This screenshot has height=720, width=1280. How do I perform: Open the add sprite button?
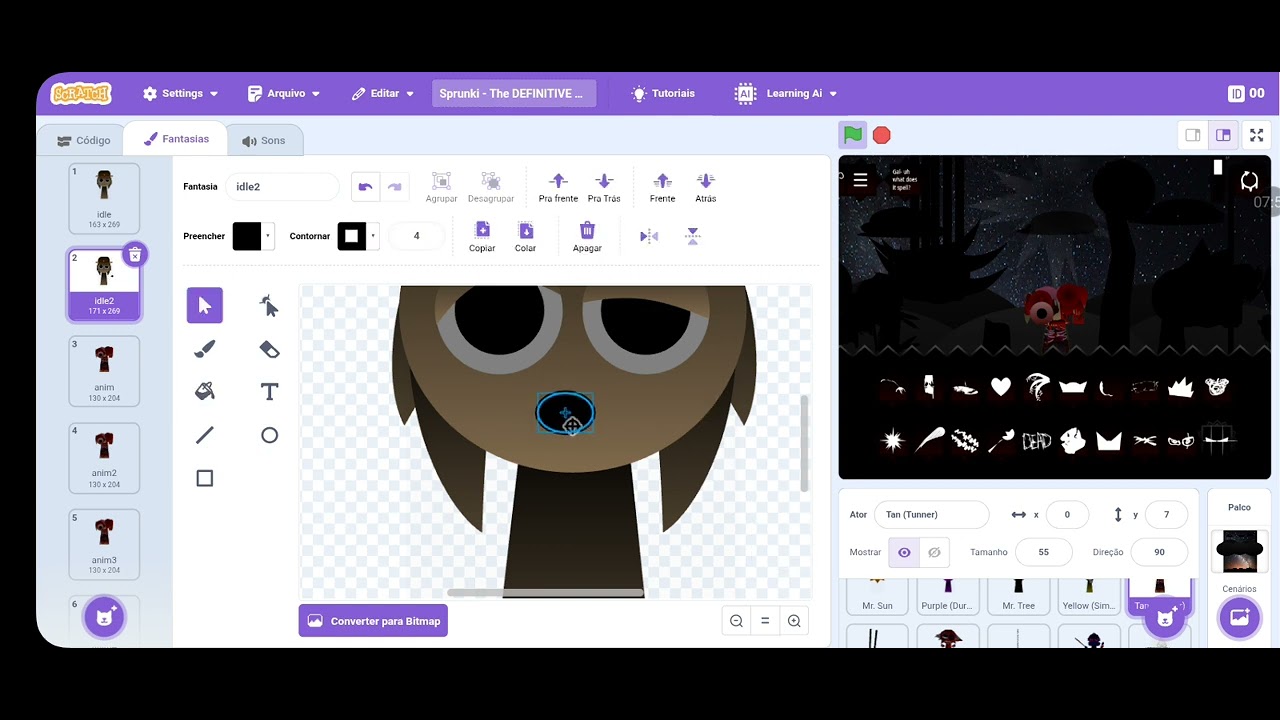1164,617
